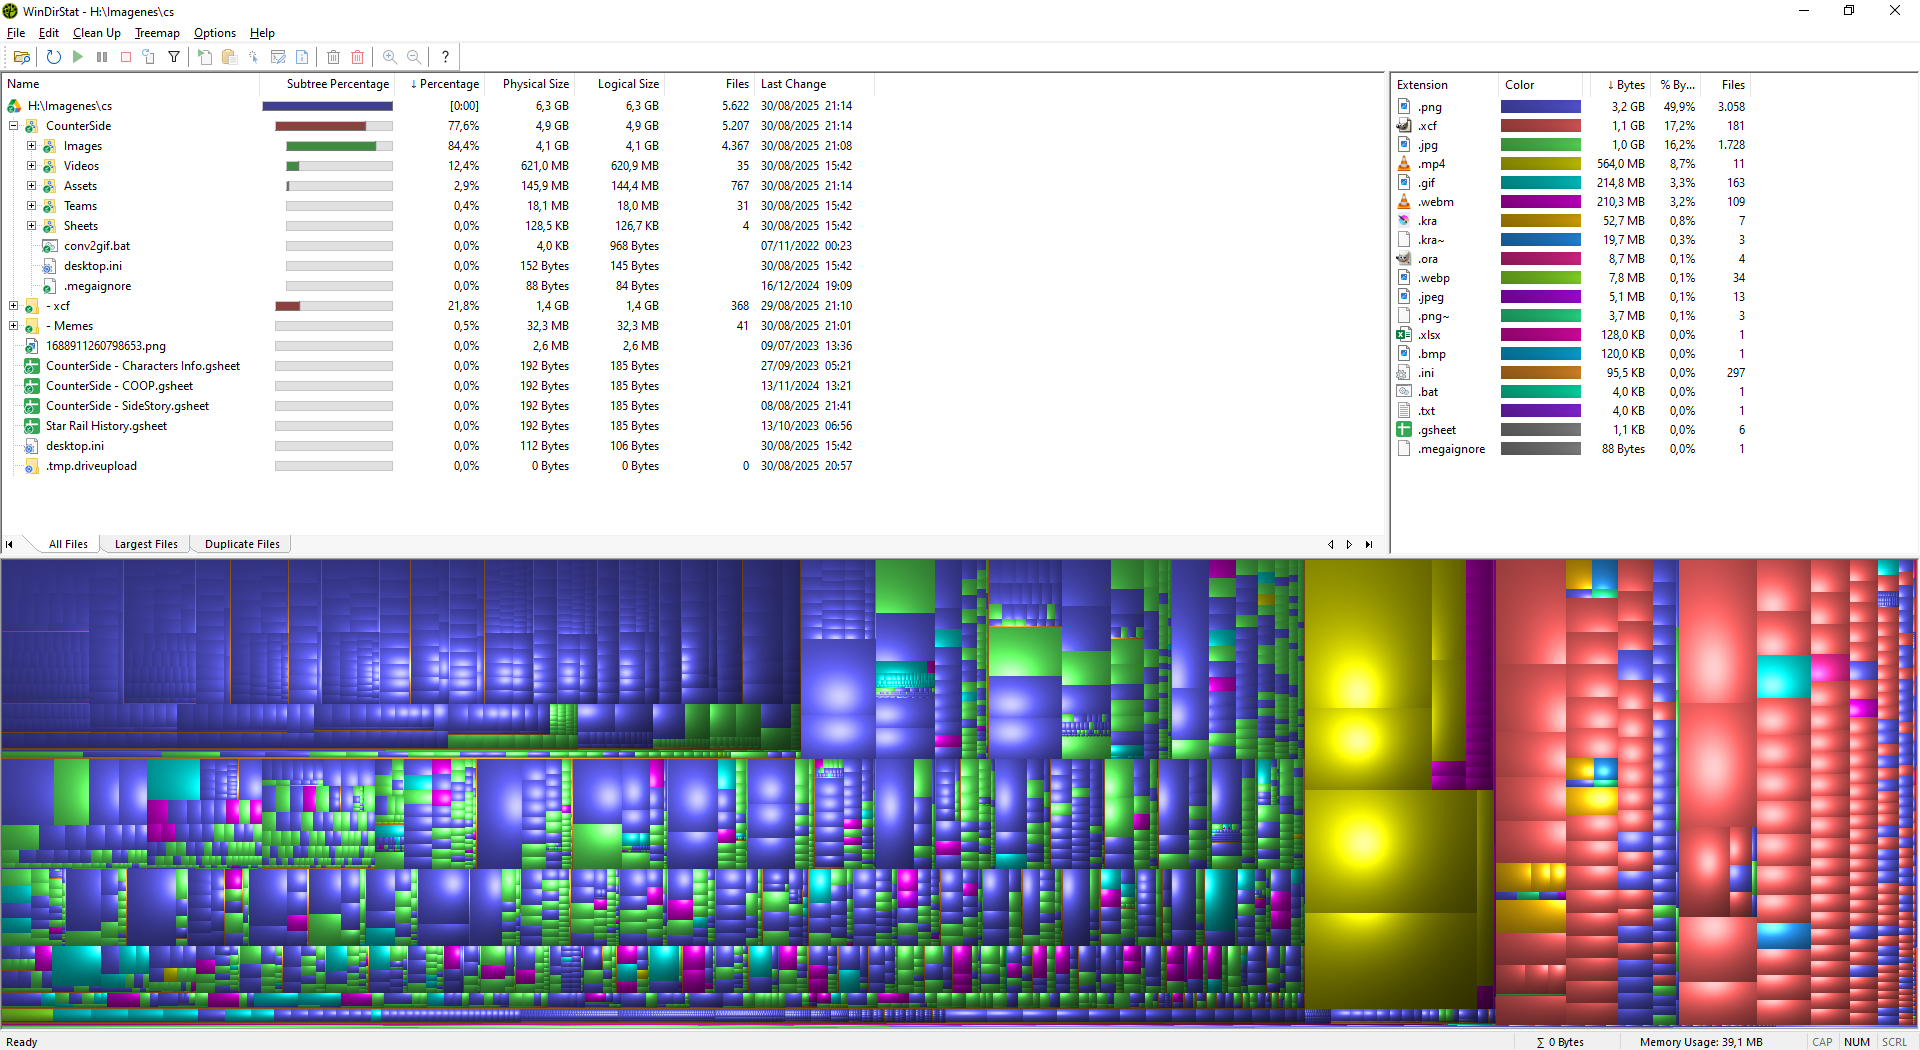This screenshot has width=1920, height=1050.
Task: Expand the Images folder
Action: pos(32,146)
